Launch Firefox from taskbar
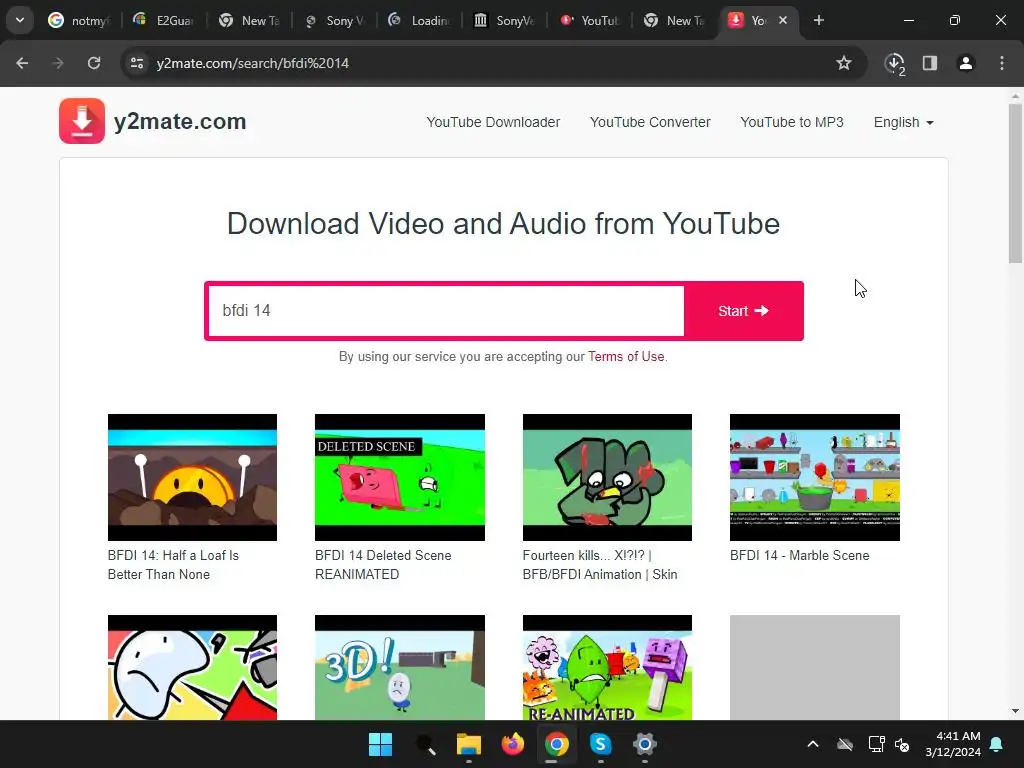Screen dimensions: 1024x768 tap(513, 744)
